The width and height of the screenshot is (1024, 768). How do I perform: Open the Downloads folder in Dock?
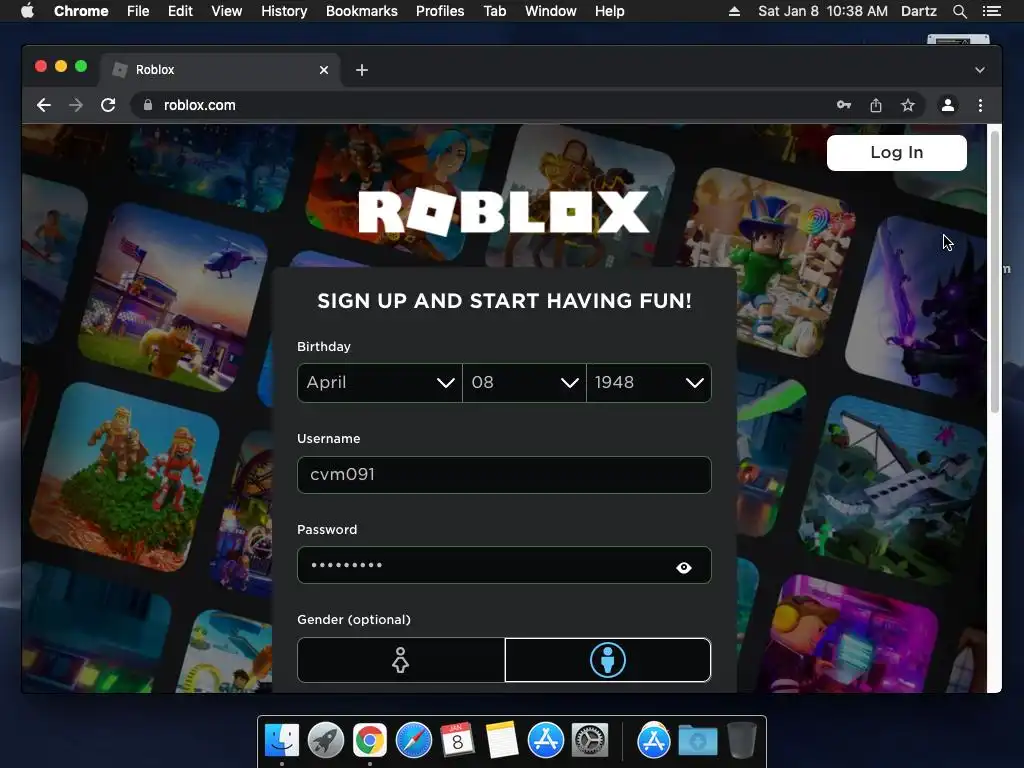(697, 741)
